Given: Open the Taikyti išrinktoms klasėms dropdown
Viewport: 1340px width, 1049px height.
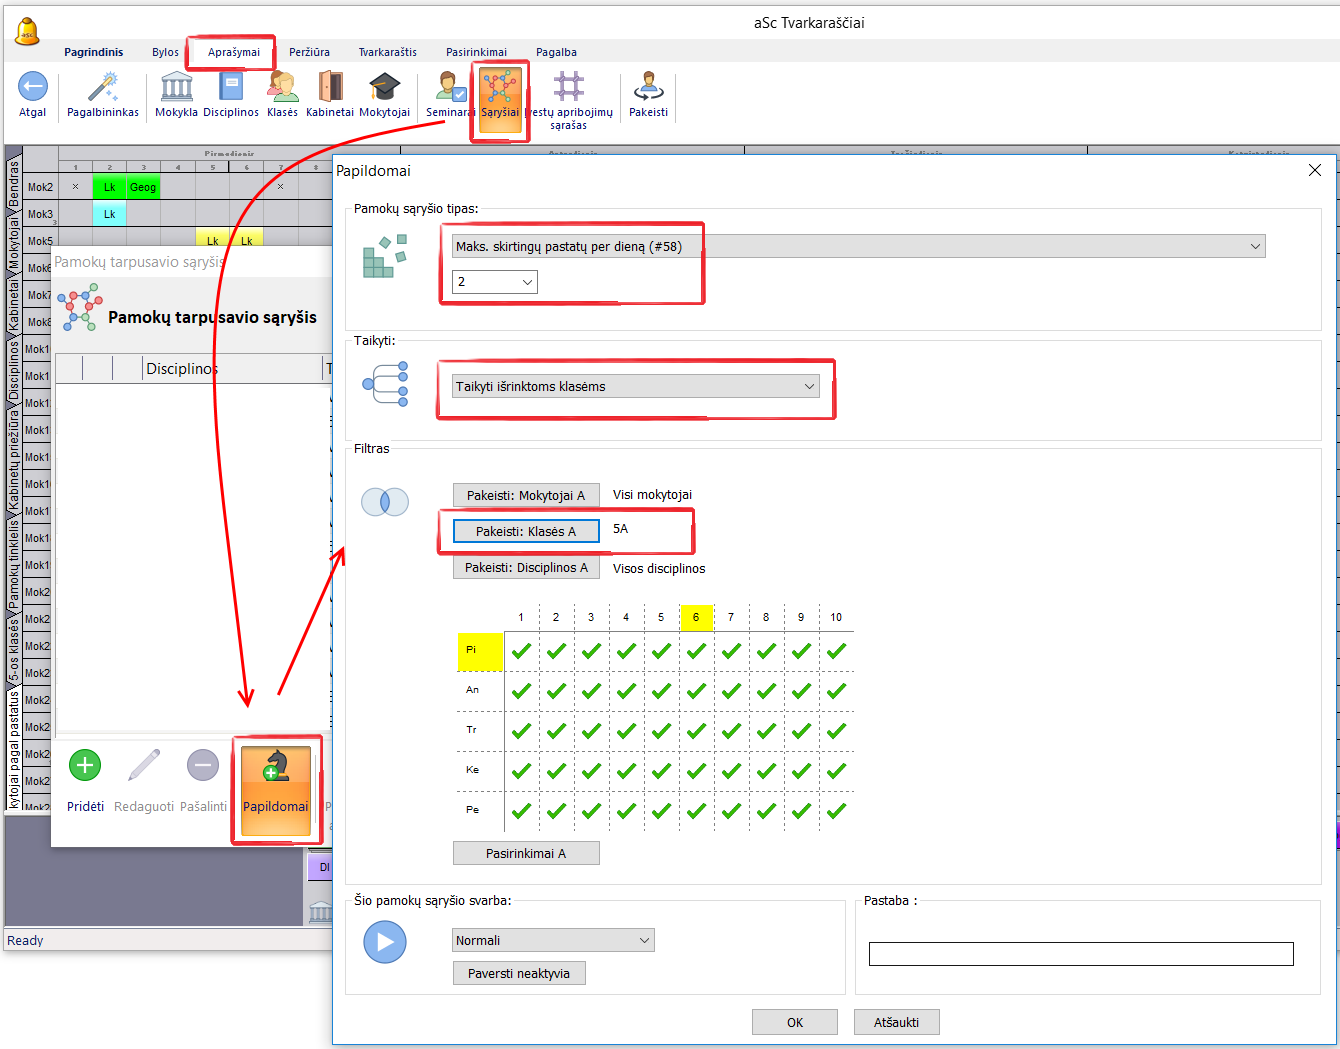Looking at the screenshot, I should pos(809,386).
